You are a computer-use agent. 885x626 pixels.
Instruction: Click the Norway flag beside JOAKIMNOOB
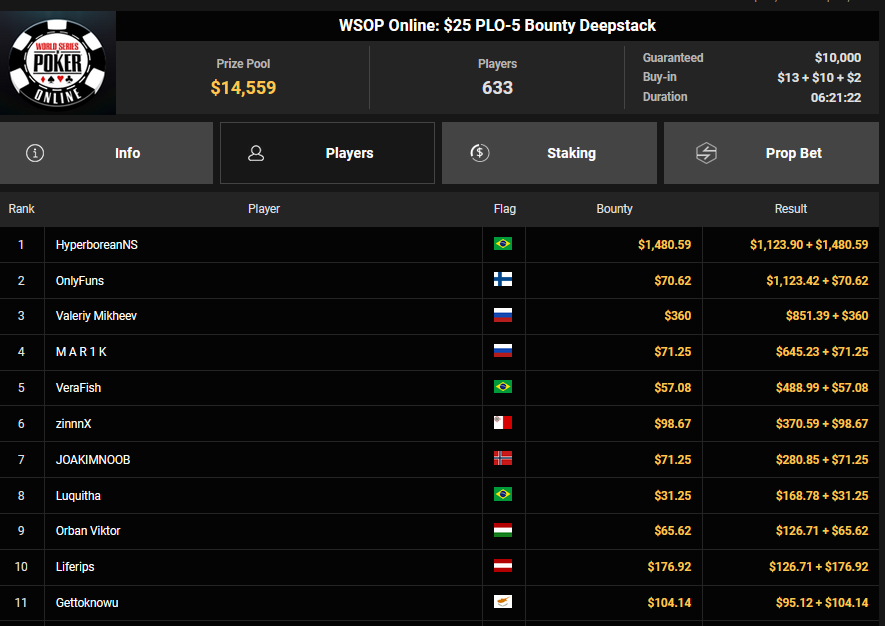(503, 459)
